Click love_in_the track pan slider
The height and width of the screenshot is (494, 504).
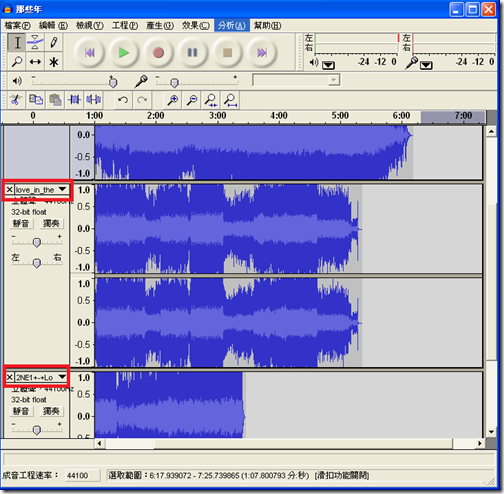(x=37, y=263)
